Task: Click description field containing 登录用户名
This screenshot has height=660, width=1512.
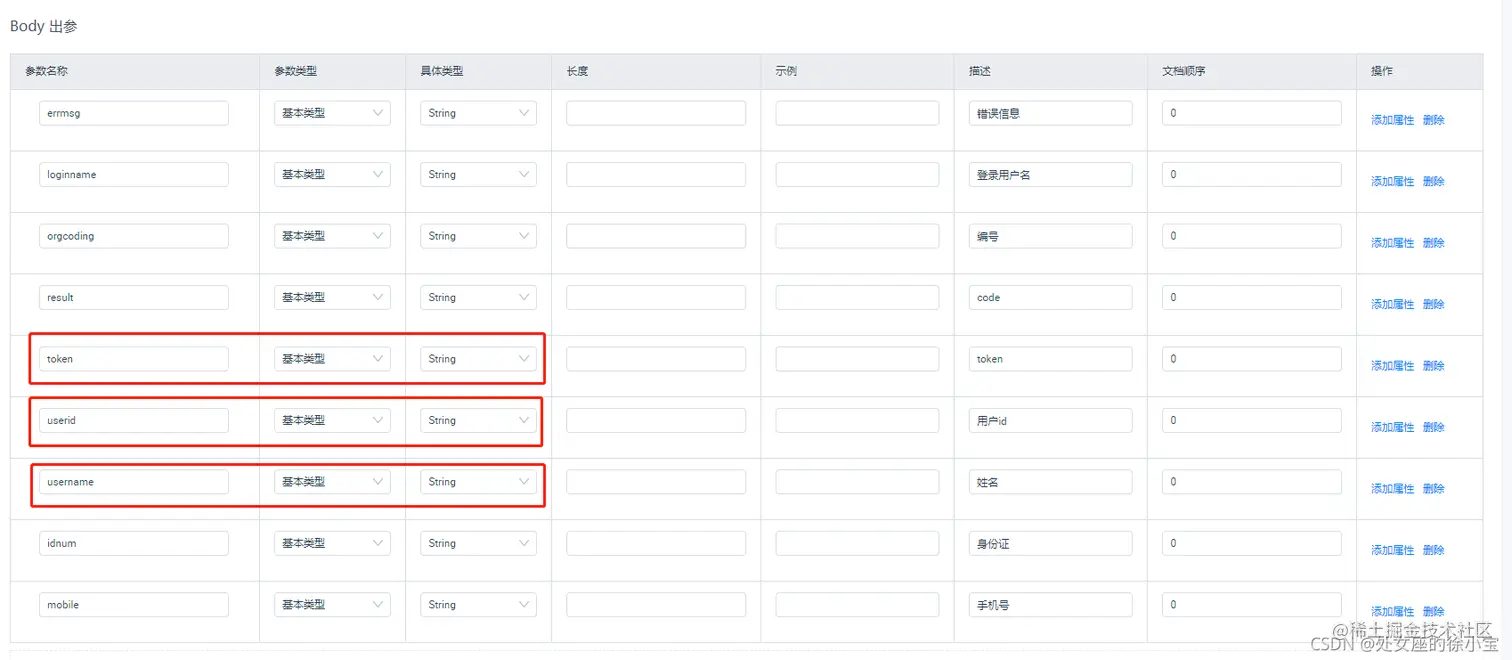Action: click(x=1050, y=174)
